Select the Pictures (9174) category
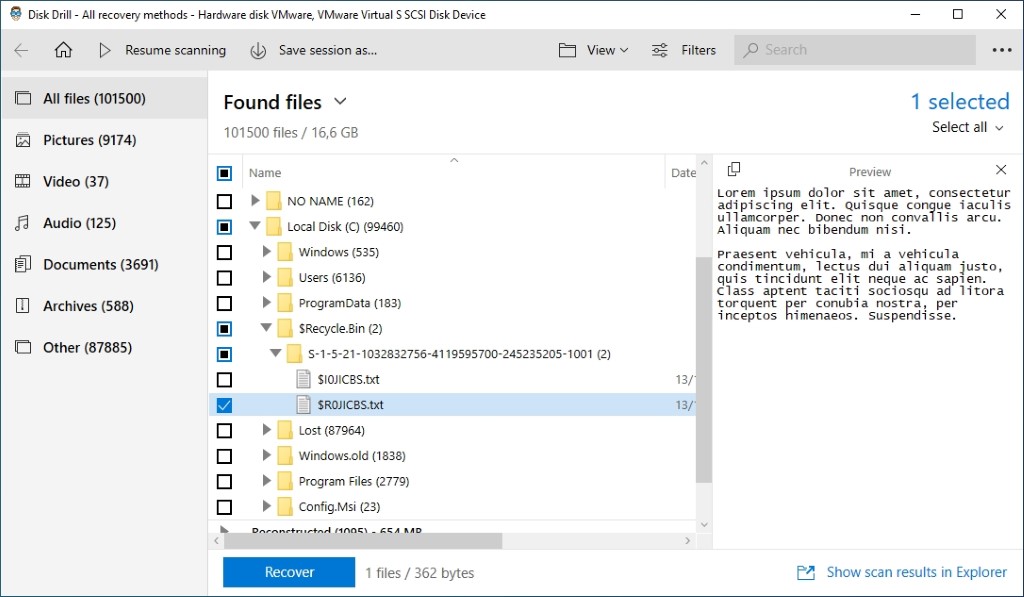 [x=104, y=140]
